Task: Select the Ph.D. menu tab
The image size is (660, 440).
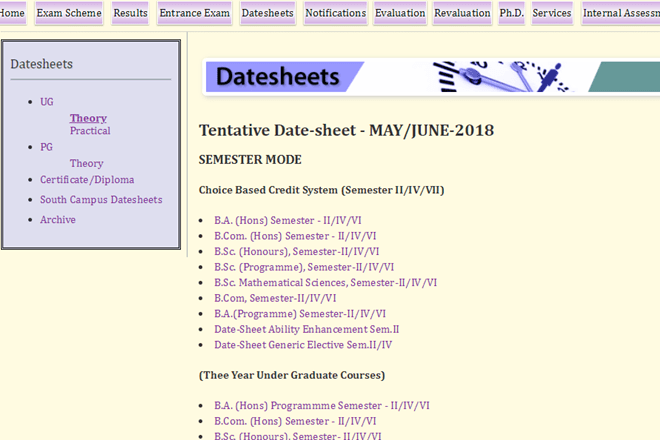Action: pos(511,13)
